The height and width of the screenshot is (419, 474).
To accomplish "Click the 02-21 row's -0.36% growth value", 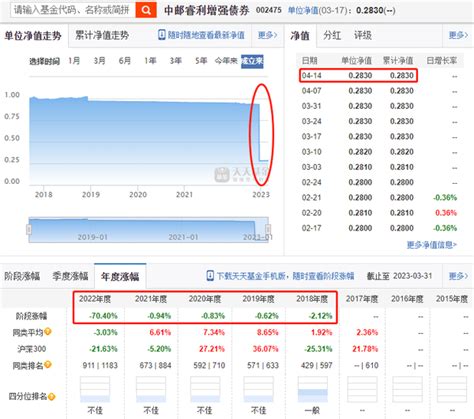I will pyautogui.click(x=445, y=198).
